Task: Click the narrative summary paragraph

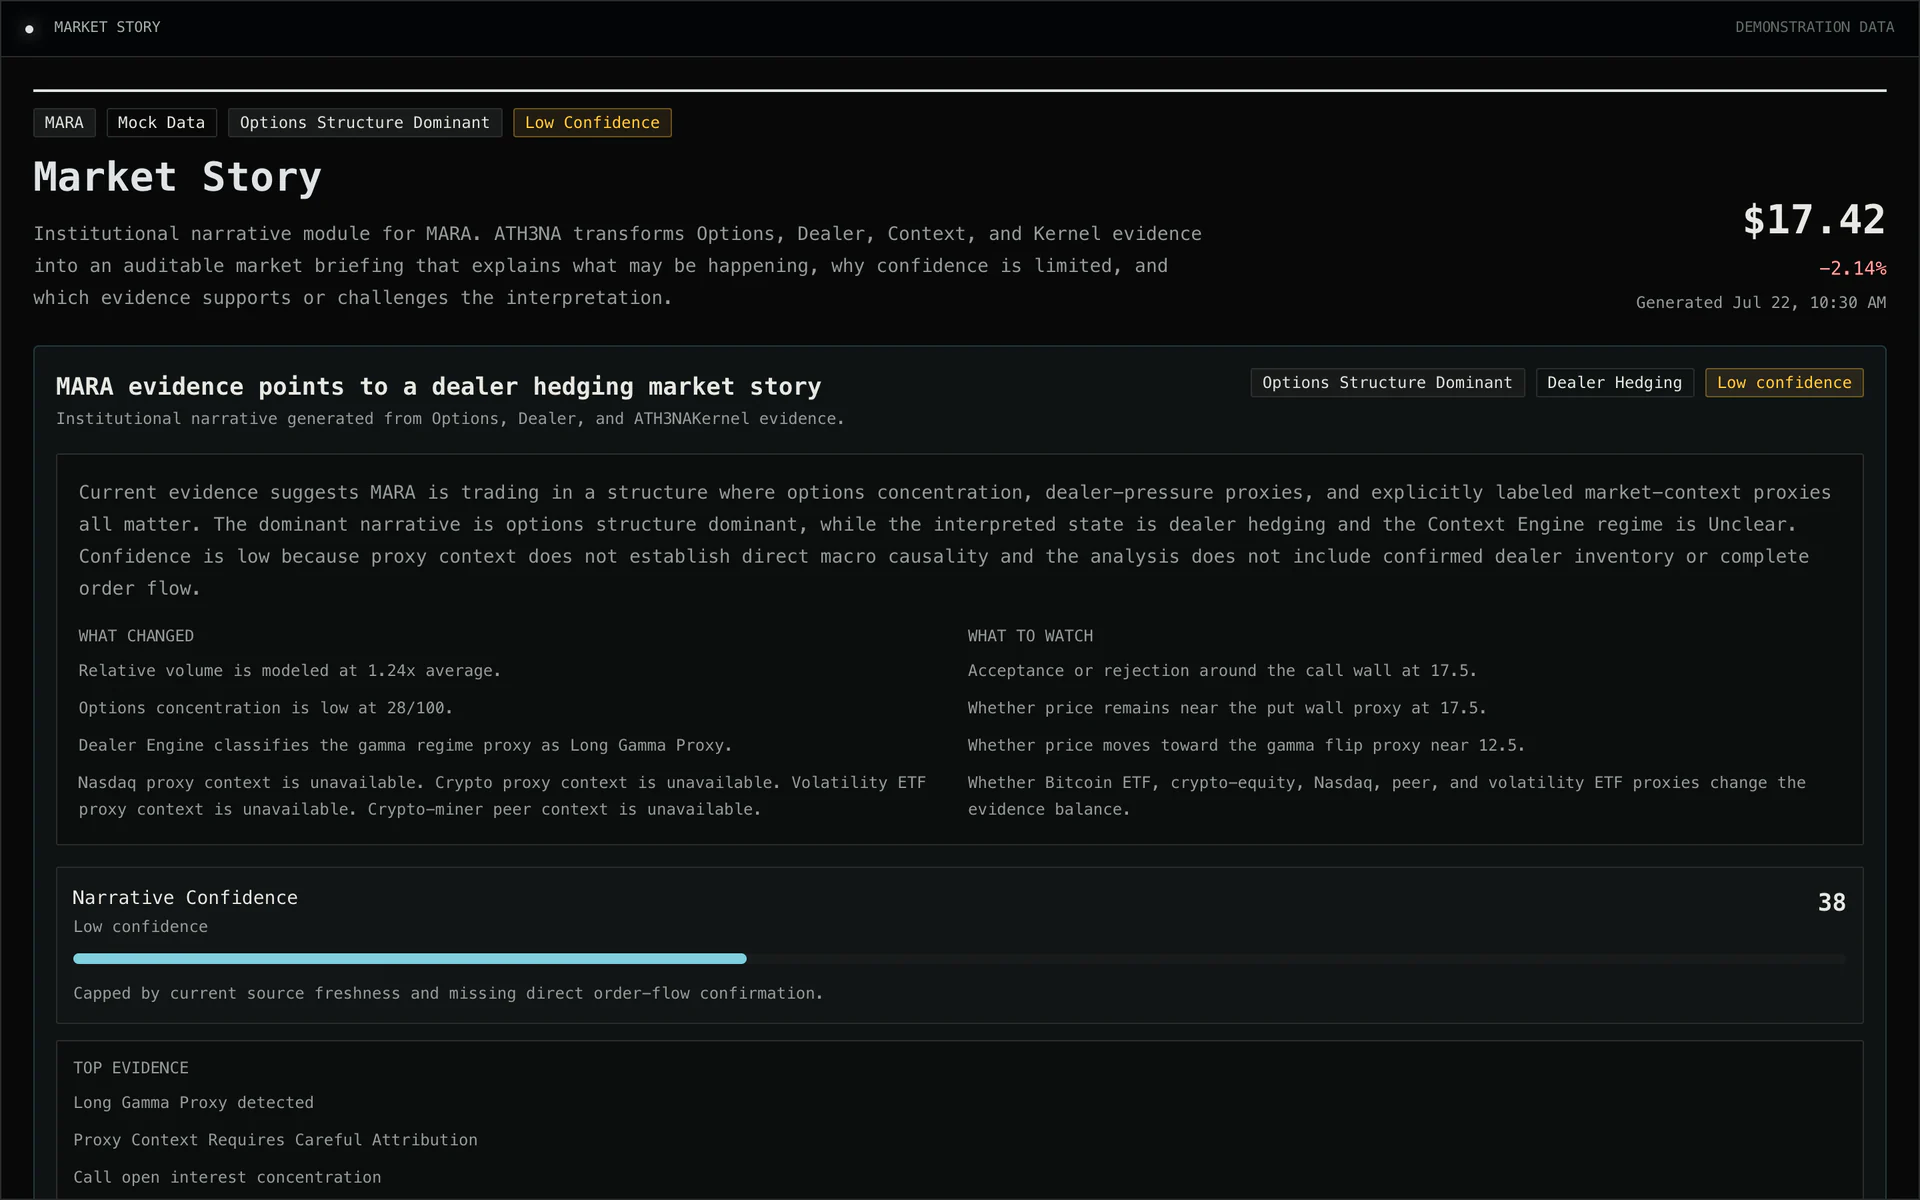Action: 955,540
